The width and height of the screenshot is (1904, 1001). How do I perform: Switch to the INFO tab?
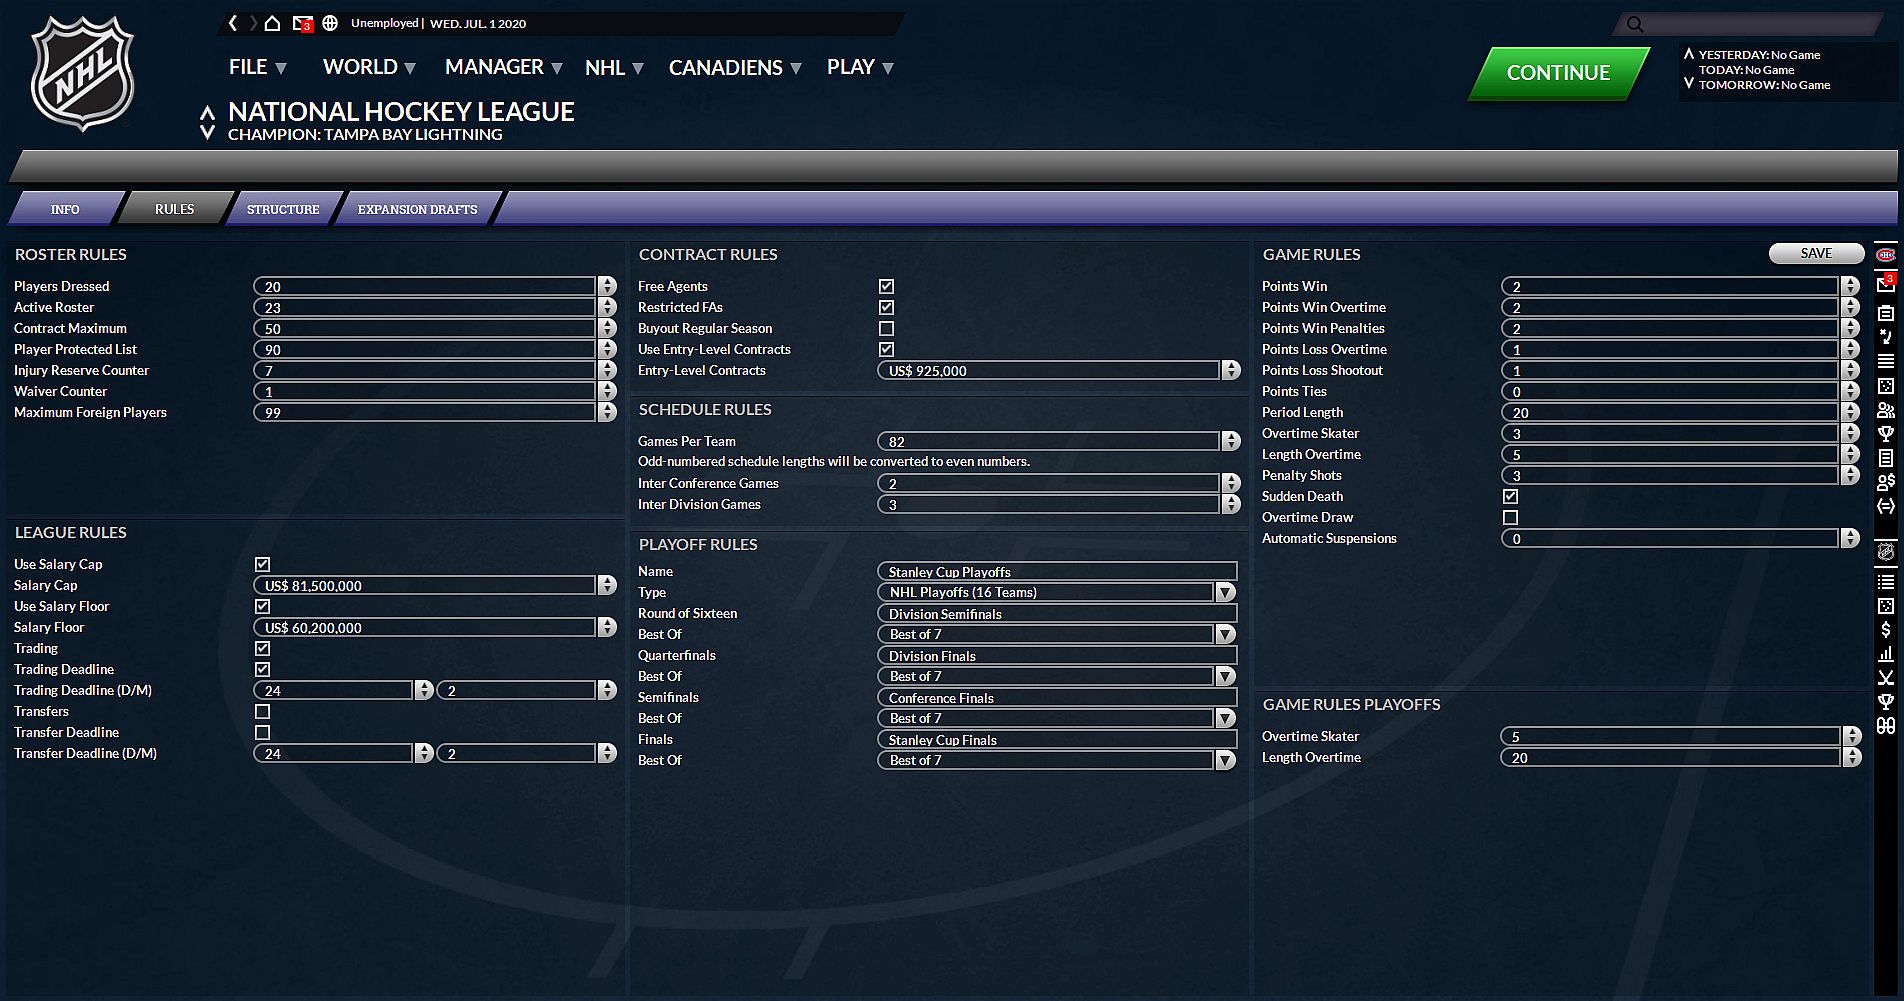pyautogui.click(x=65, y=209)
